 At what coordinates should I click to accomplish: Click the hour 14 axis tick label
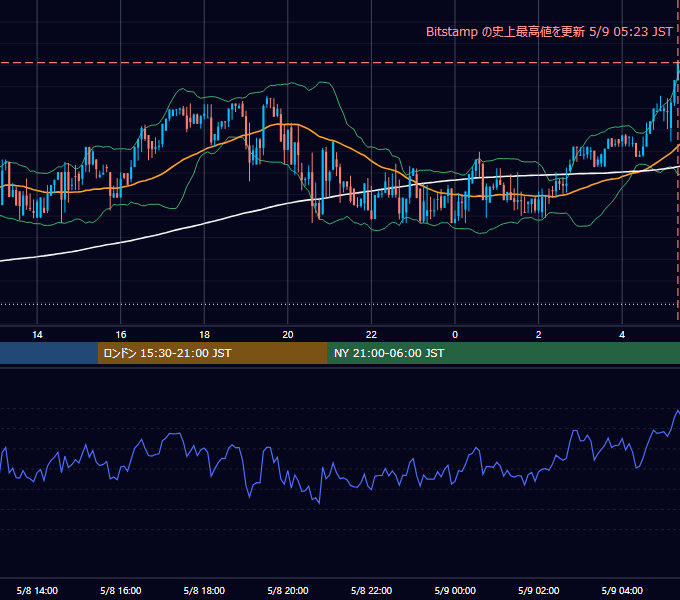pos(37,335)
